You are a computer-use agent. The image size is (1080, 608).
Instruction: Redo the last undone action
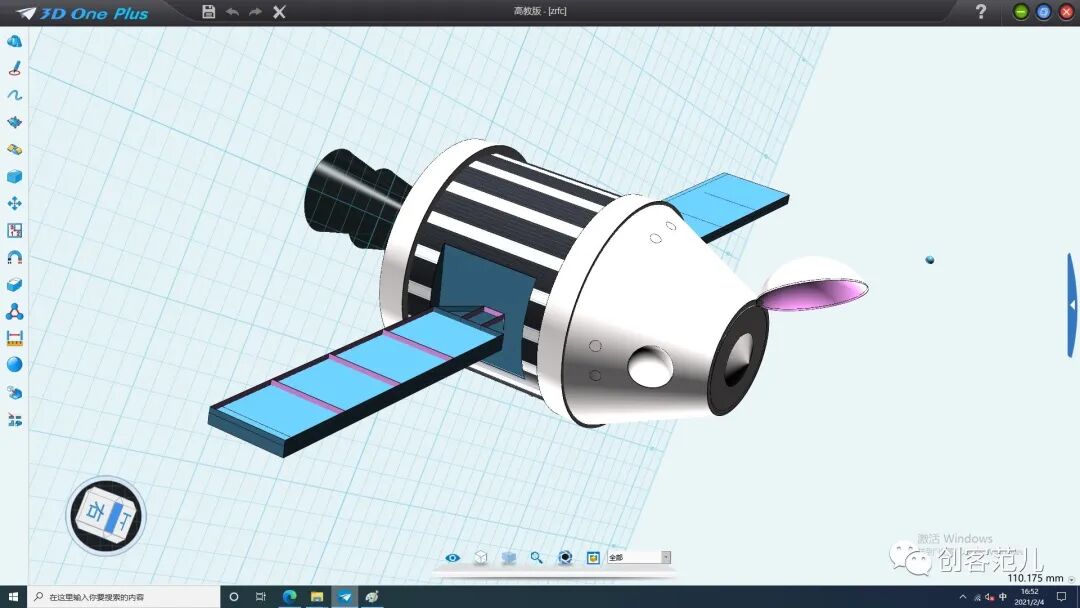[256, 12]
